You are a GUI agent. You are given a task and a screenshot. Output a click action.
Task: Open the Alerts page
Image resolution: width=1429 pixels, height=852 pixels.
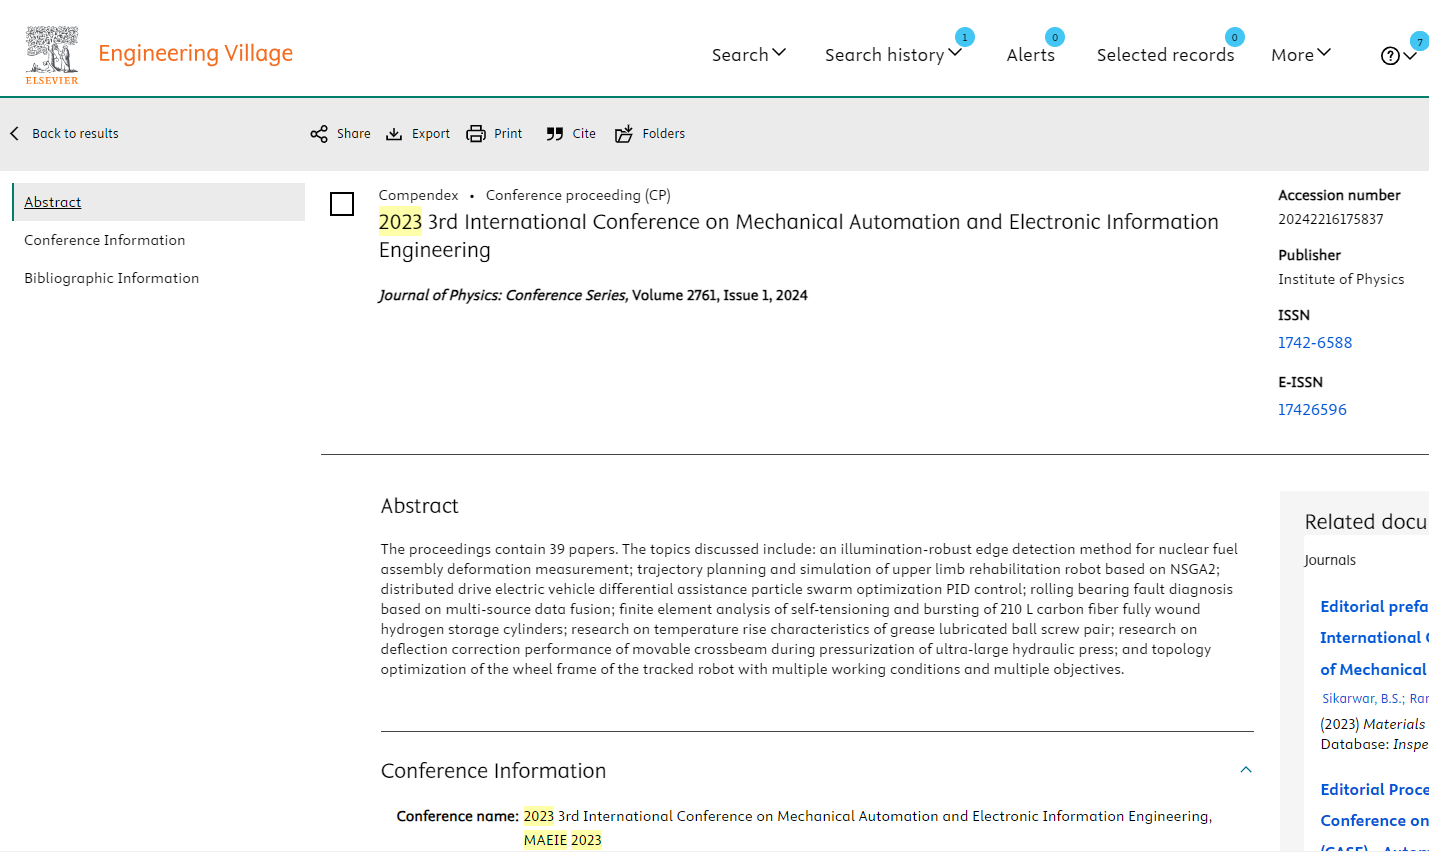[x=1030, y=55]
